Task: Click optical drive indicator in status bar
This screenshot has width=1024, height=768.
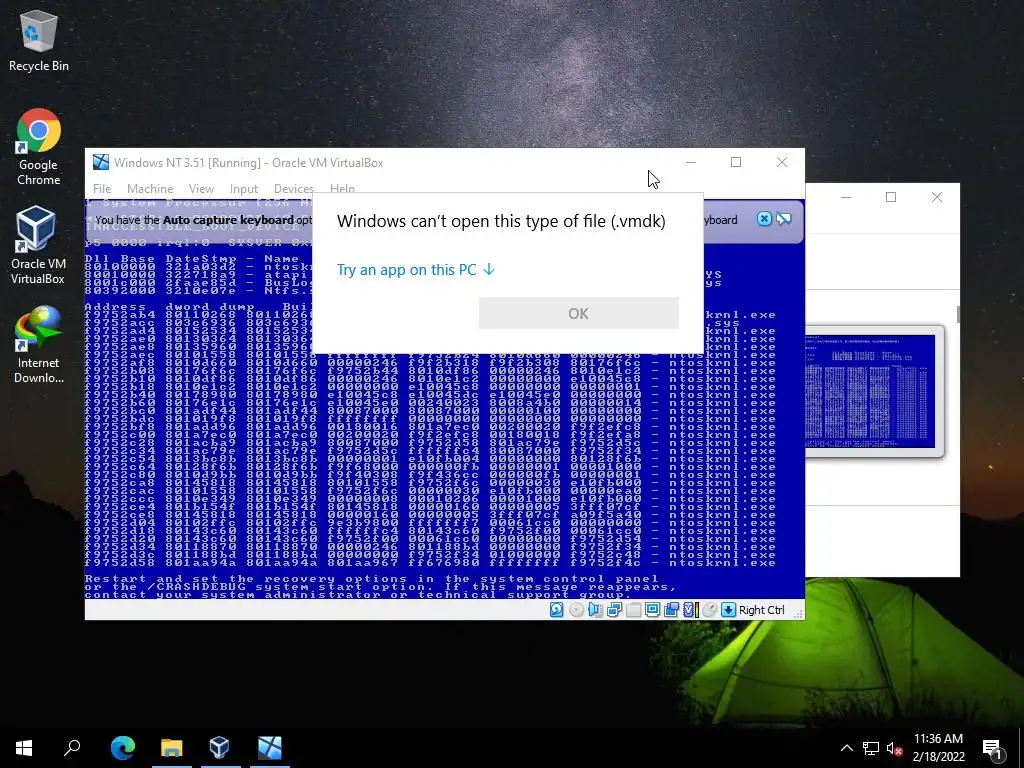Action: point(576,610)
